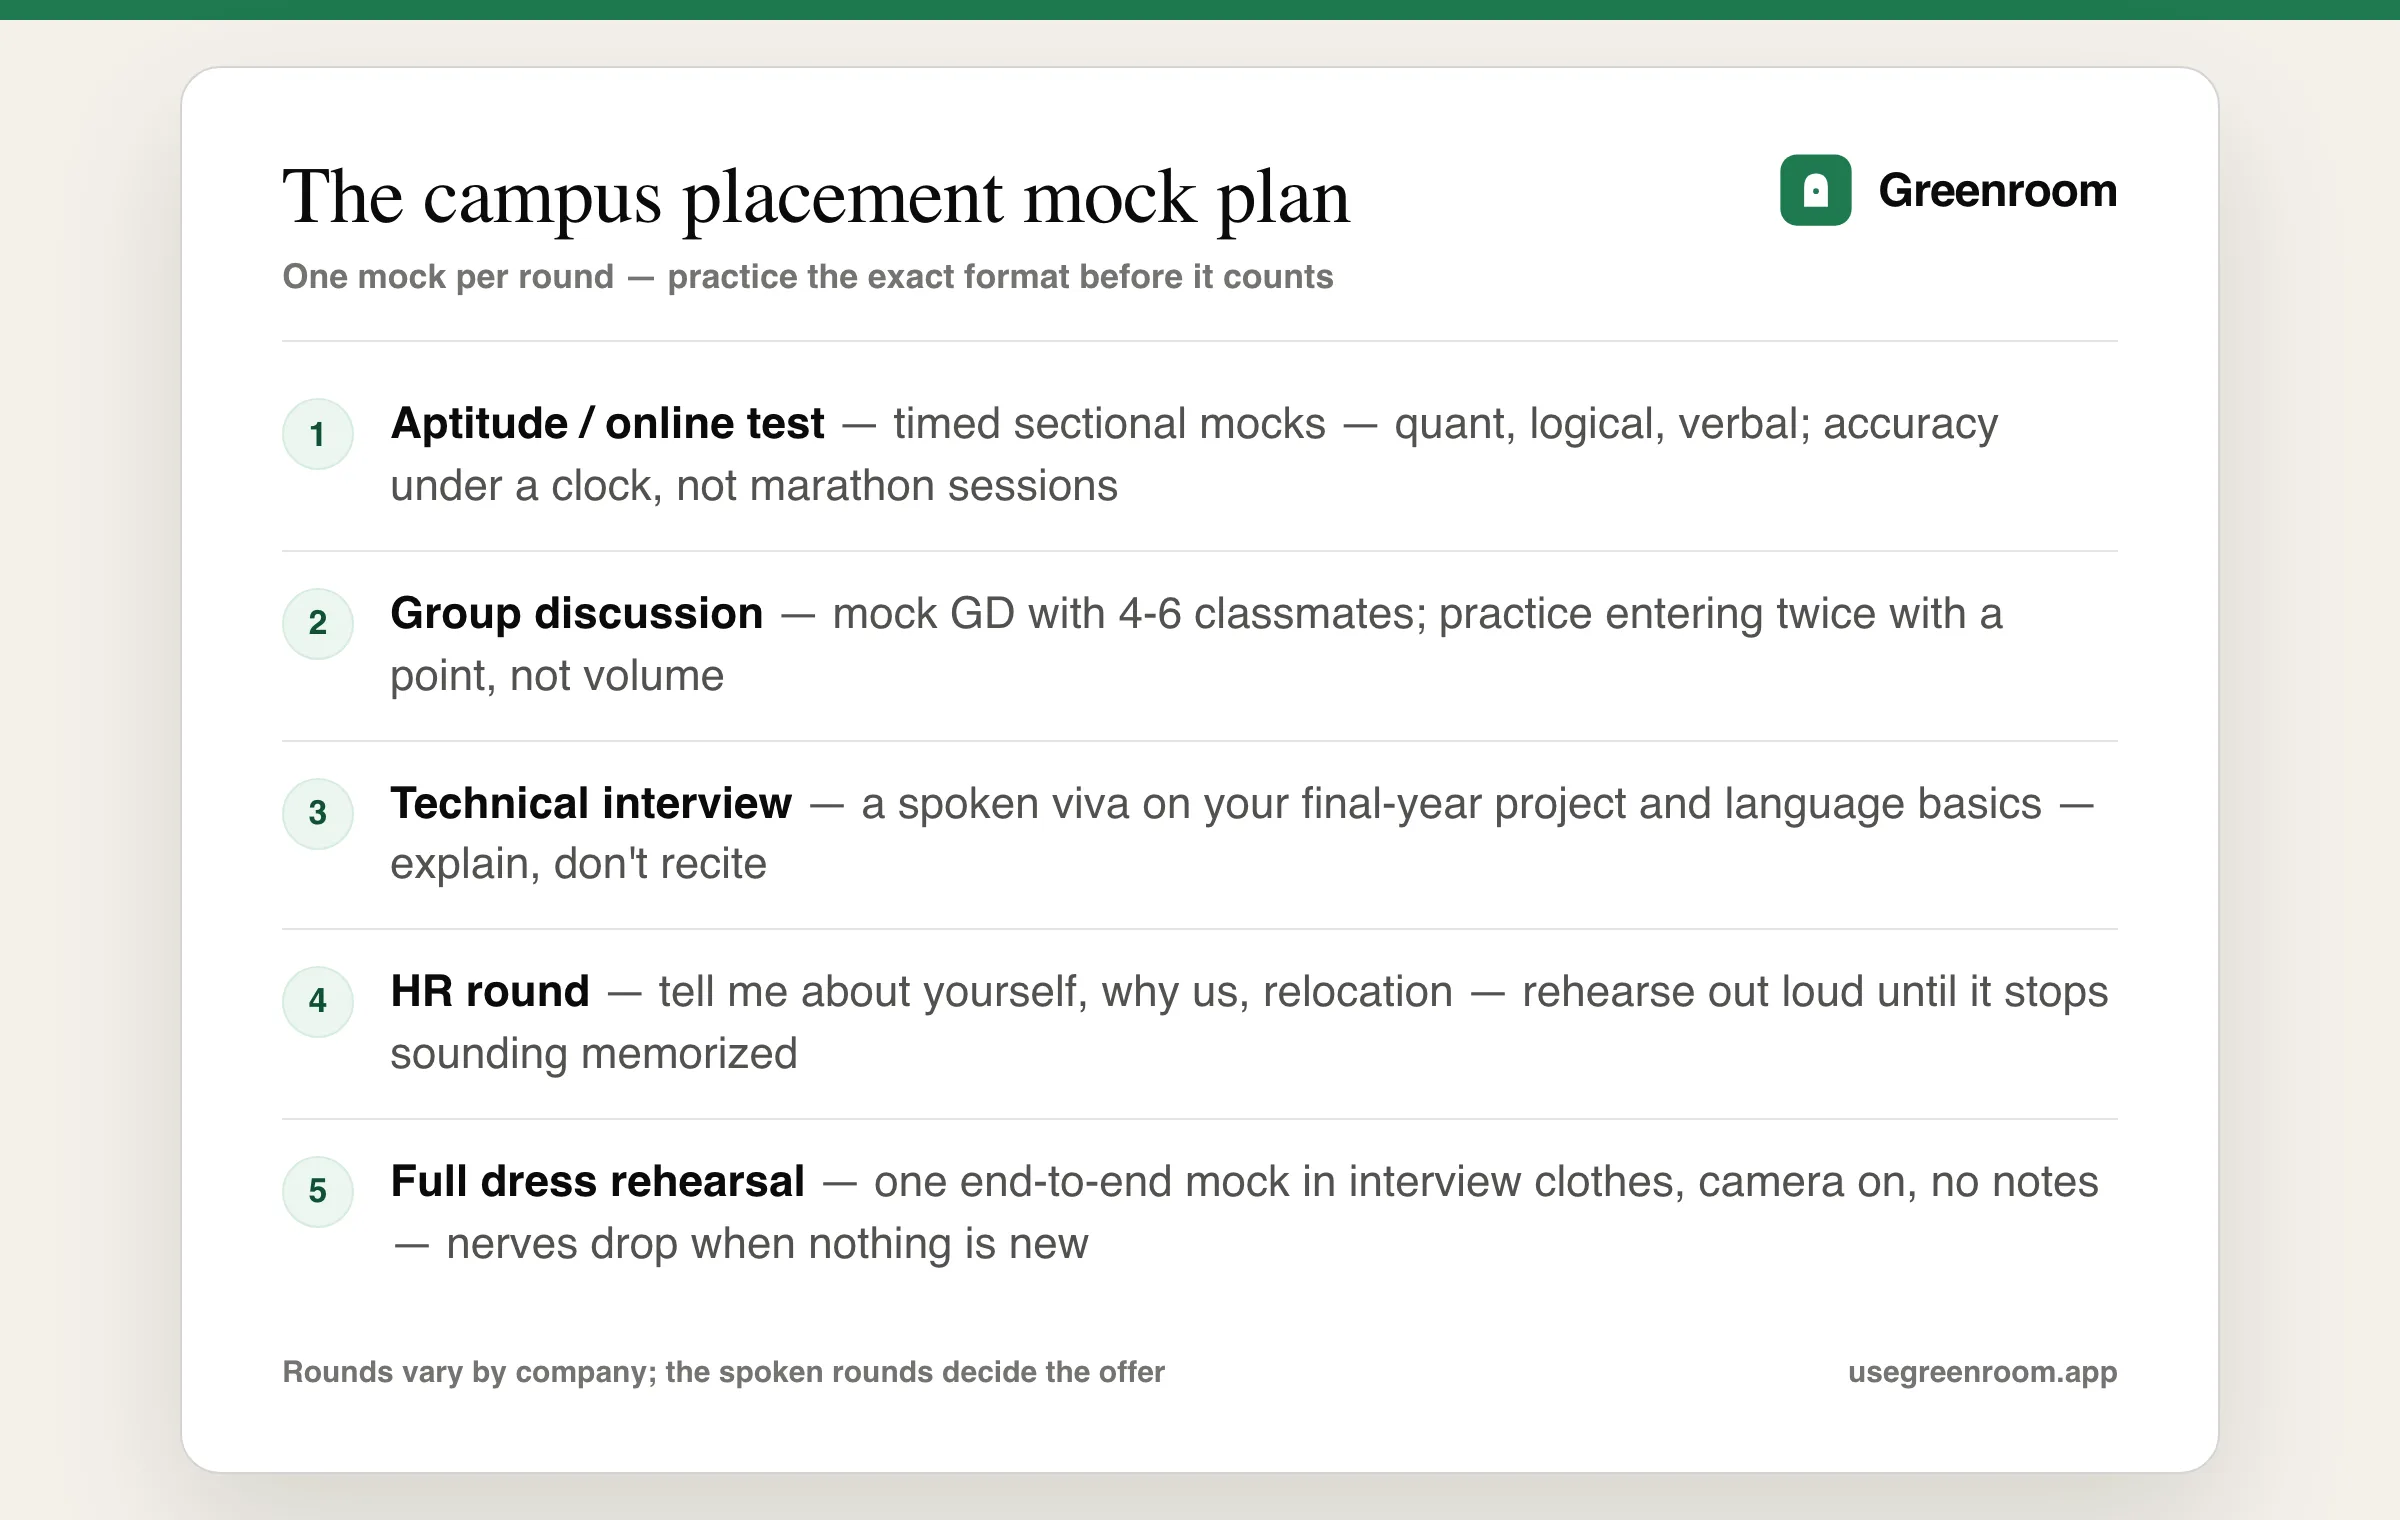Viewport: 2400px width, 1520px height.
Task: Click the Greenroom brand name text
Action: click(x=1997, y=190)
